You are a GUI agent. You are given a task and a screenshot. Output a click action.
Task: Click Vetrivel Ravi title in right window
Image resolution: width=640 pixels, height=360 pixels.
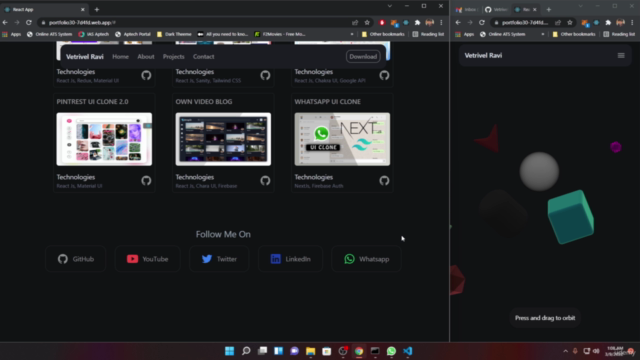tap(483, 56)
